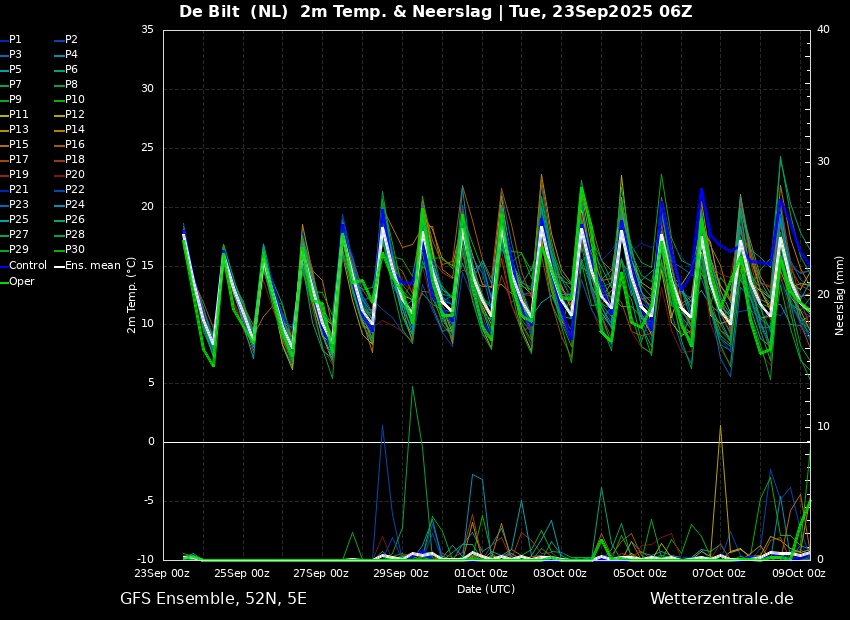The image size is (850, 620).
Task: Click the GFS Ensemble, 52N, 5E caption
Action: click(x=213, y=599)
